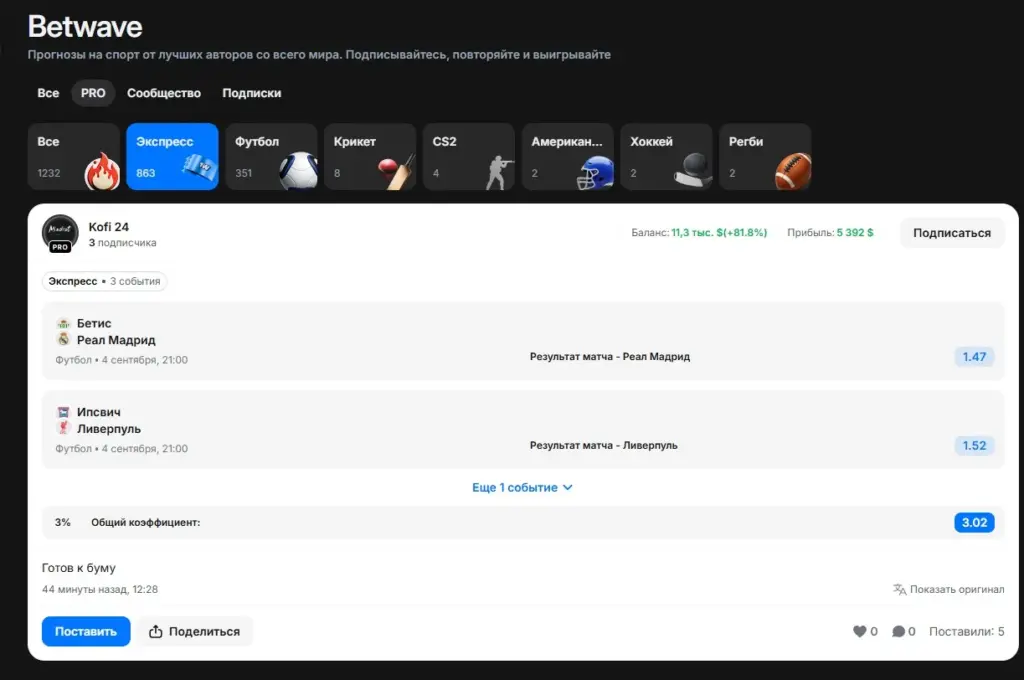Click Результат матча - Ливерпуль text
Image resolution: width=1024 pixels, height=680 pixels.
603,445
